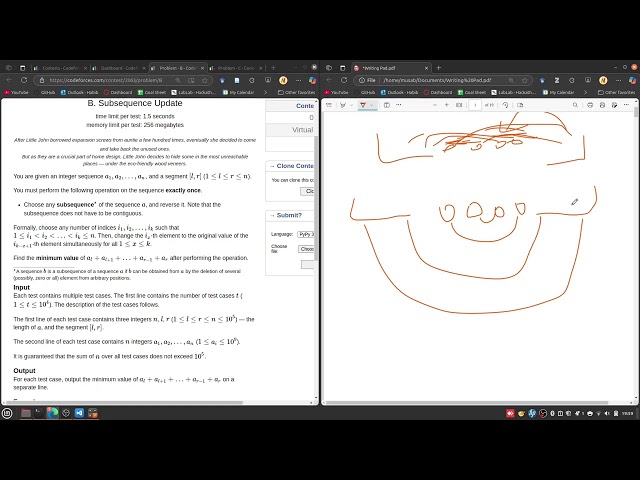Click the clock in the system tray
The width and height of the screenshot is (640, 480).
point(627,413)
